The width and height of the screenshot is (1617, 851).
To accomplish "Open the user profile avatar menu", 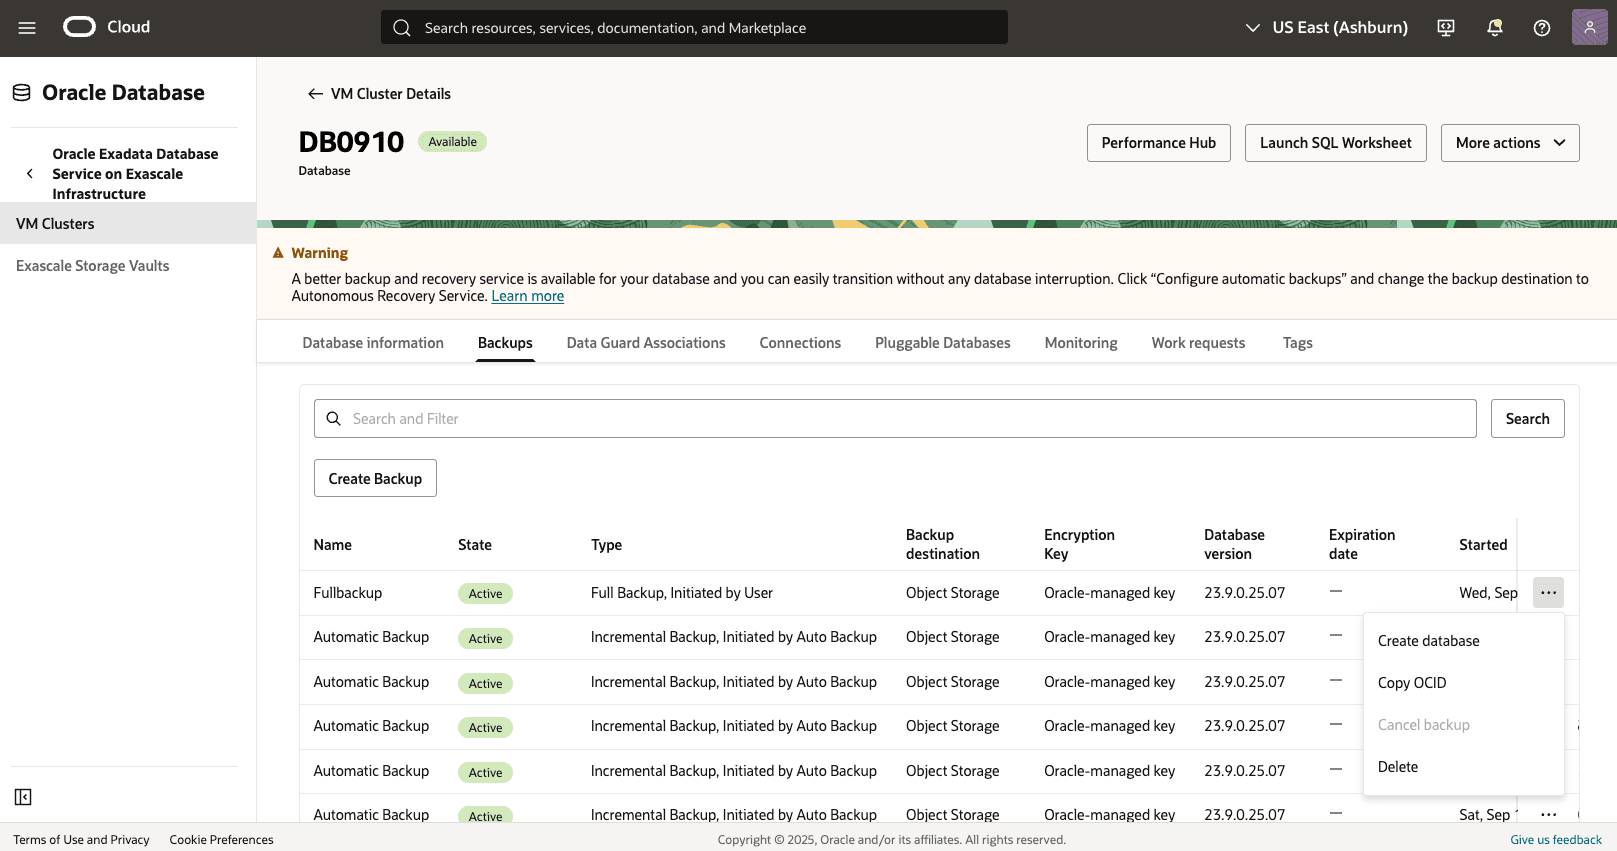I will click(x=1589, y=28).
